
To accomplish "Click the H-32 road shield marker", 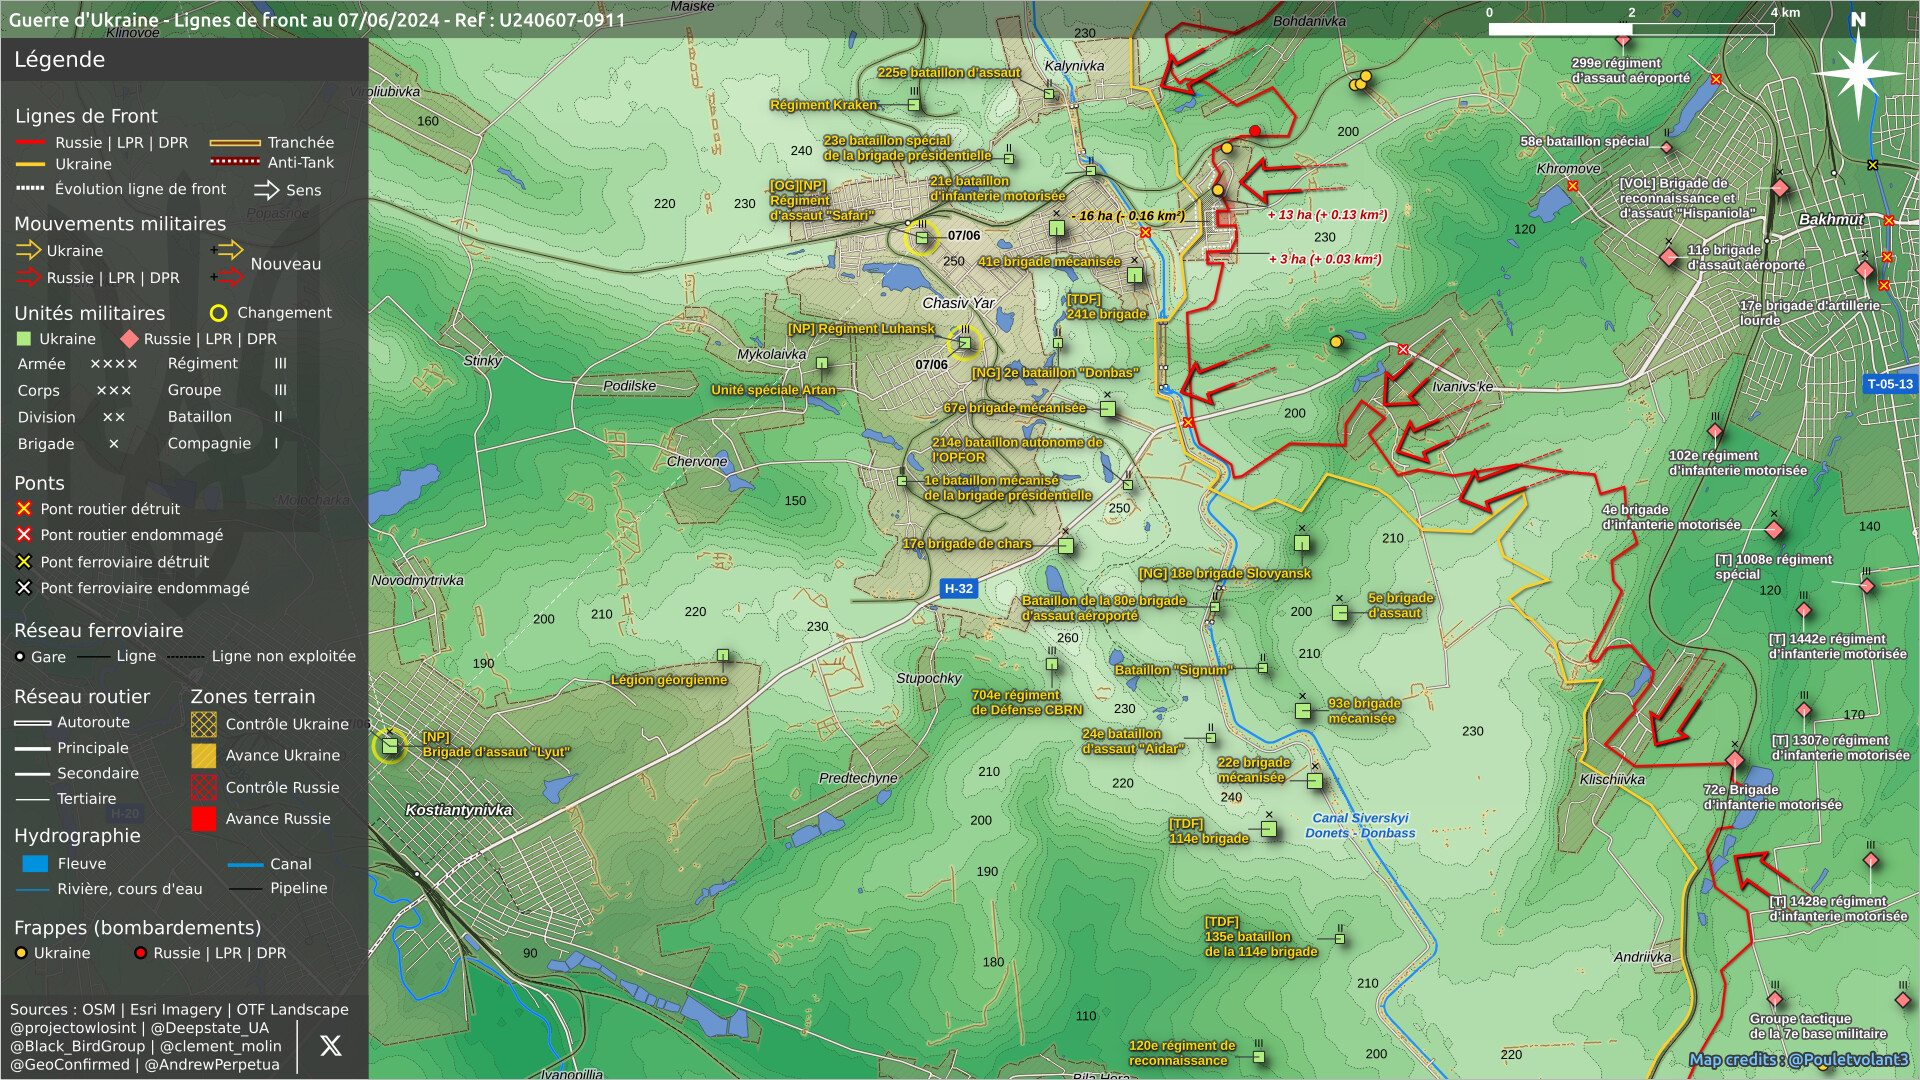I will (x=958, y=589).
